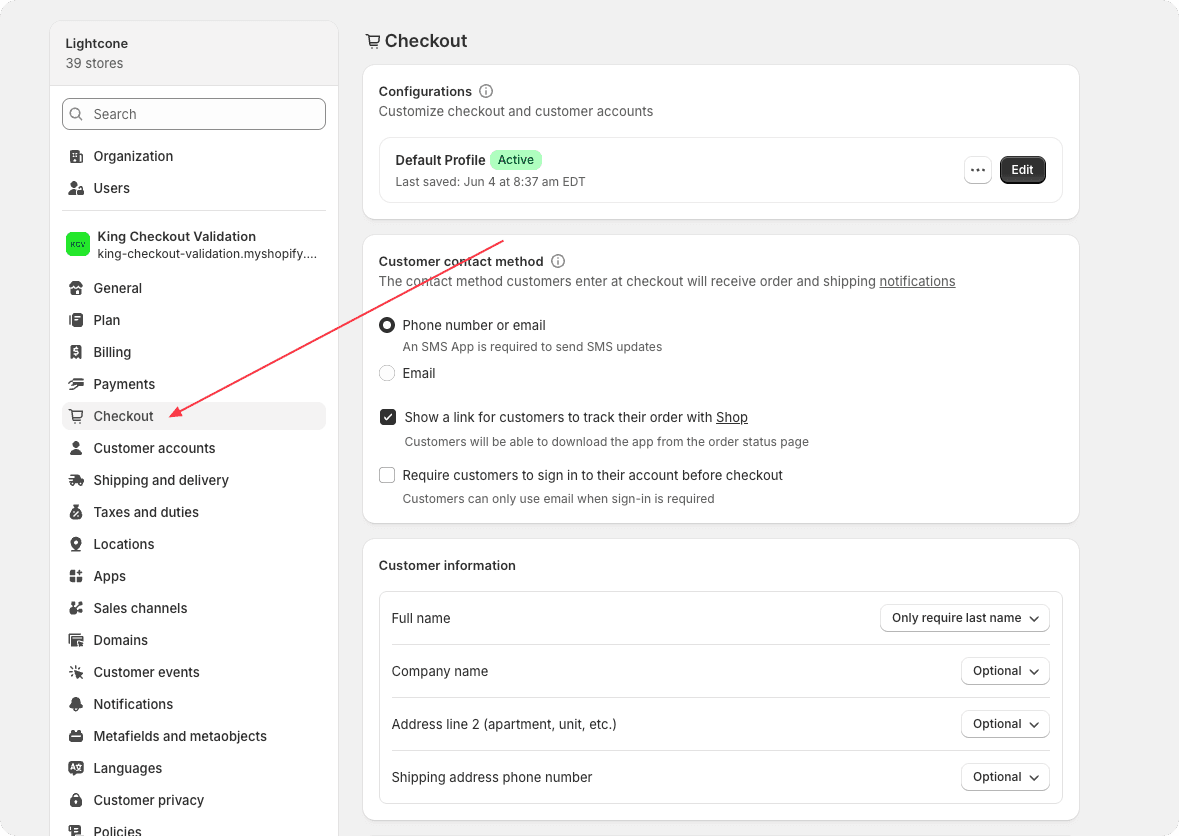Navigate to Customer accounts settings
The width and height of the screenshot is (1179, 836).
coord(194,448)
